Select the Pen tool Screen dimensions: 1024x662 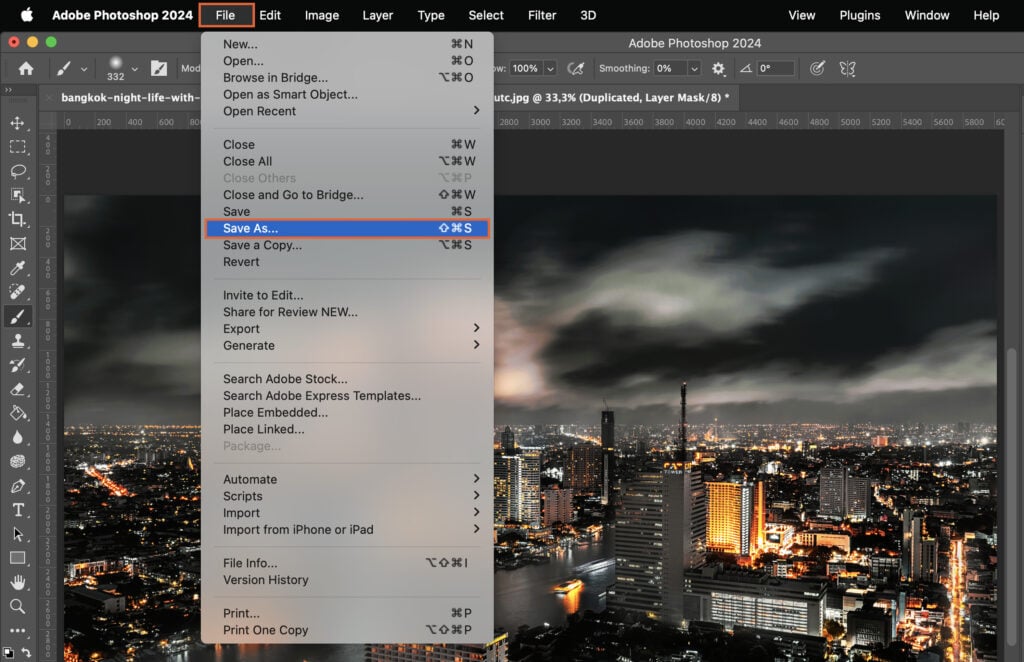[x=20, y=486]
